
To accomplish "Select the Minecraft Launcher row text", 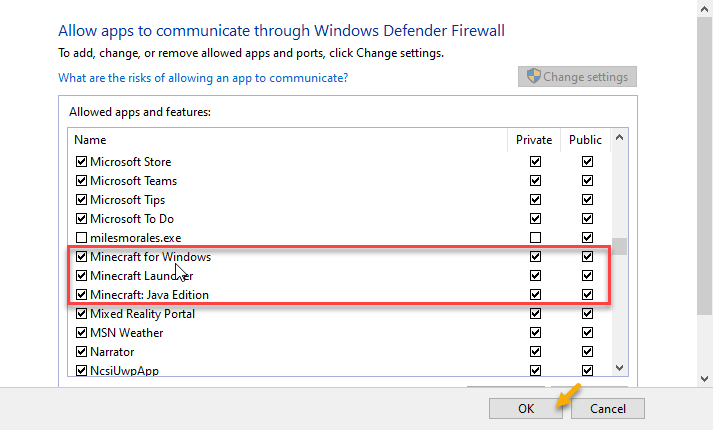I will tap(142, 275).
